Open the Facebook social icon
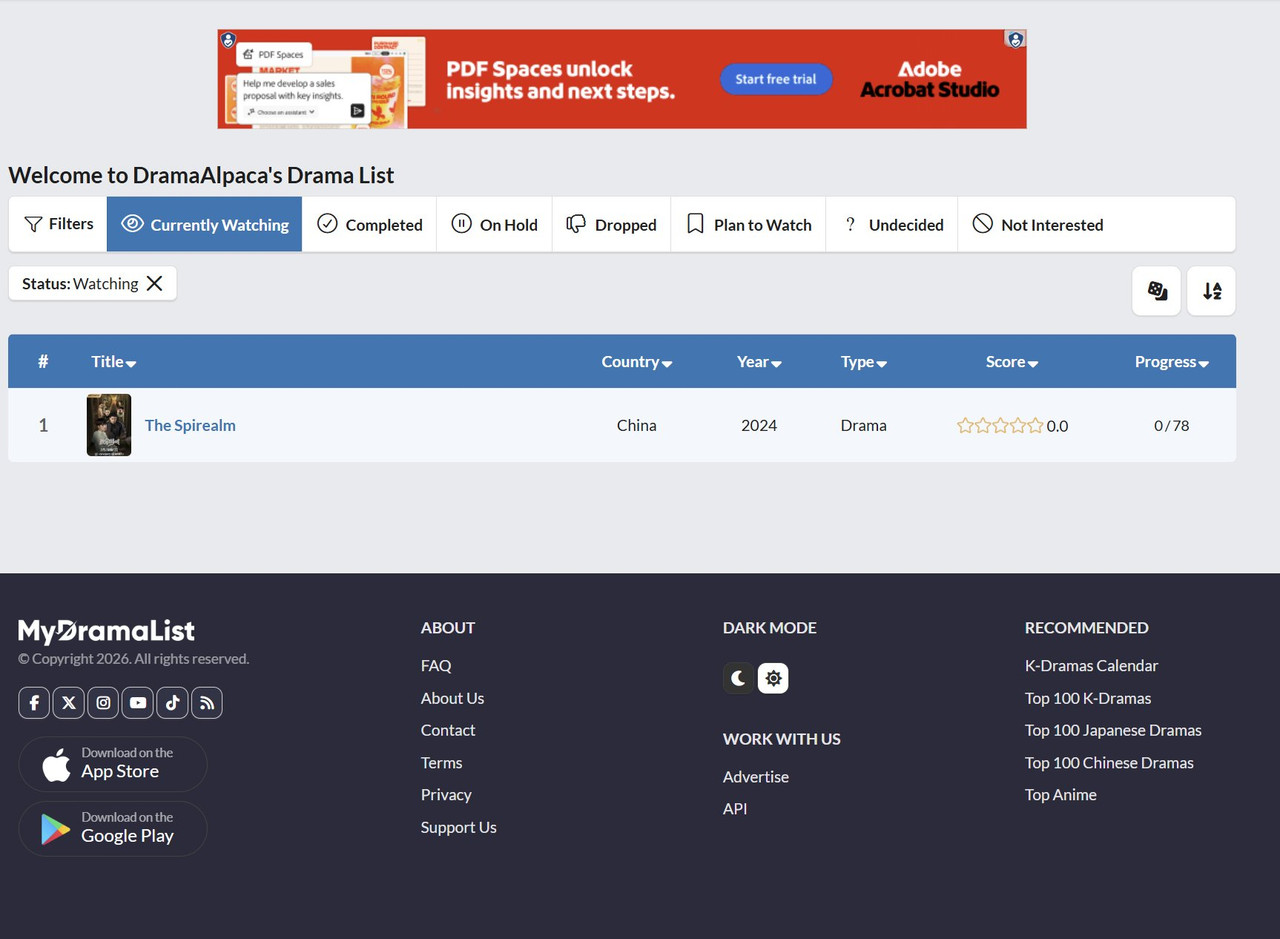 pyautogui.click(x=34, y=703)
